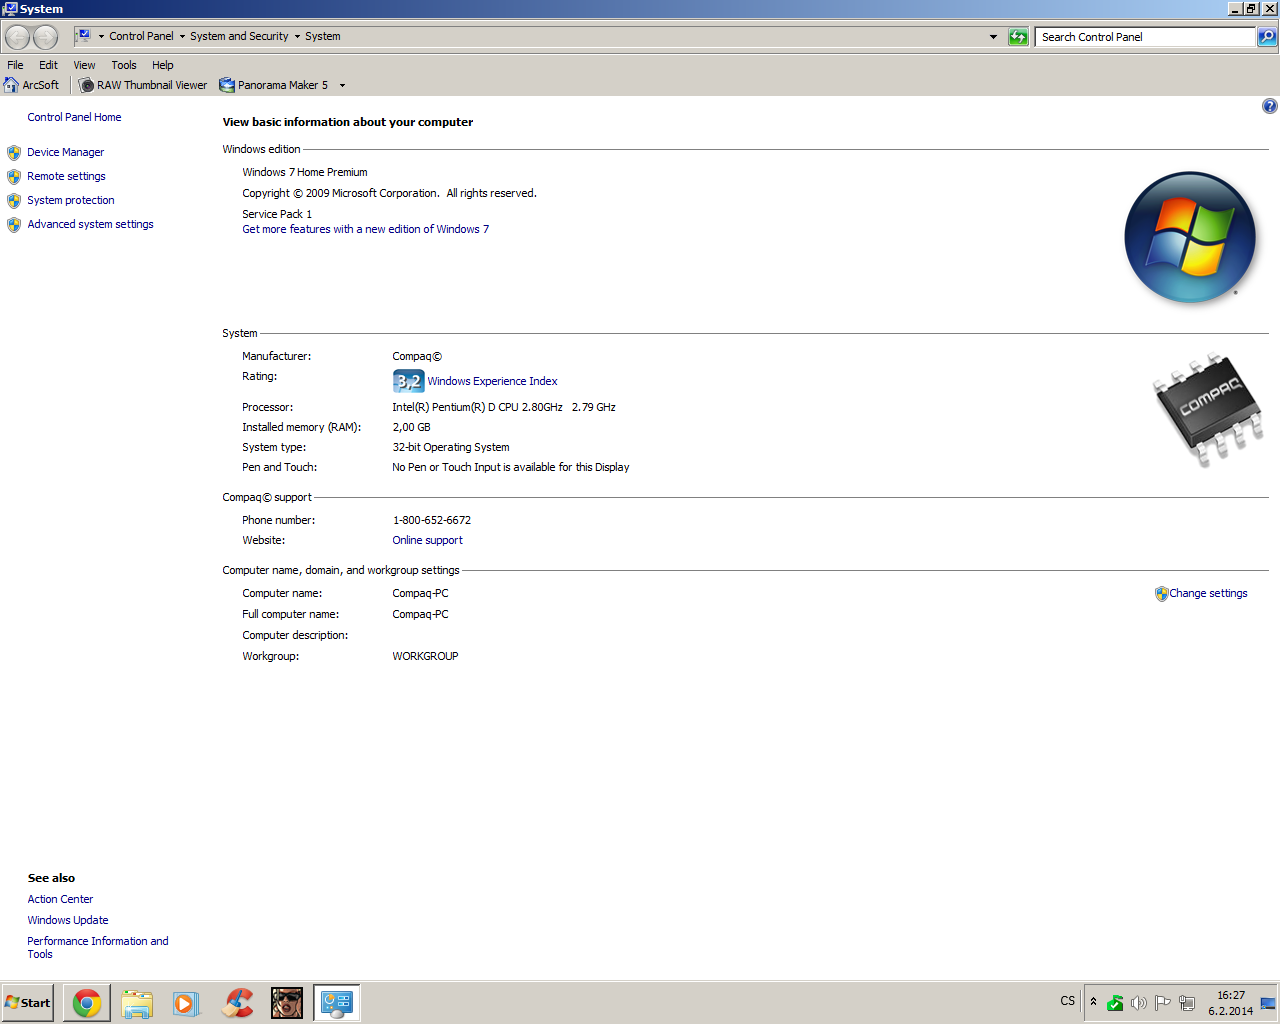Open the View menu
Screen dimensions: 1280x1024
pos(84,65)
